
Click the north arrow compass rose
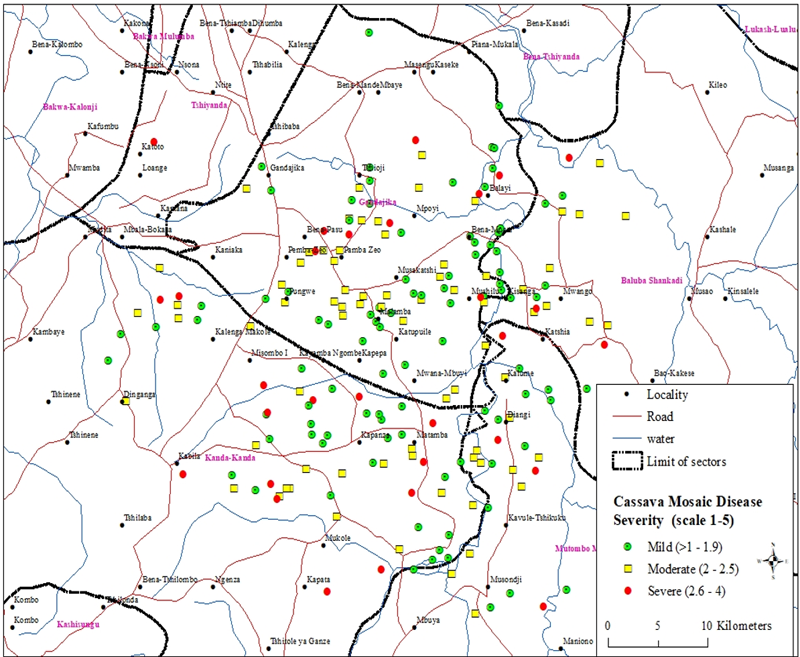click(773, 562)
